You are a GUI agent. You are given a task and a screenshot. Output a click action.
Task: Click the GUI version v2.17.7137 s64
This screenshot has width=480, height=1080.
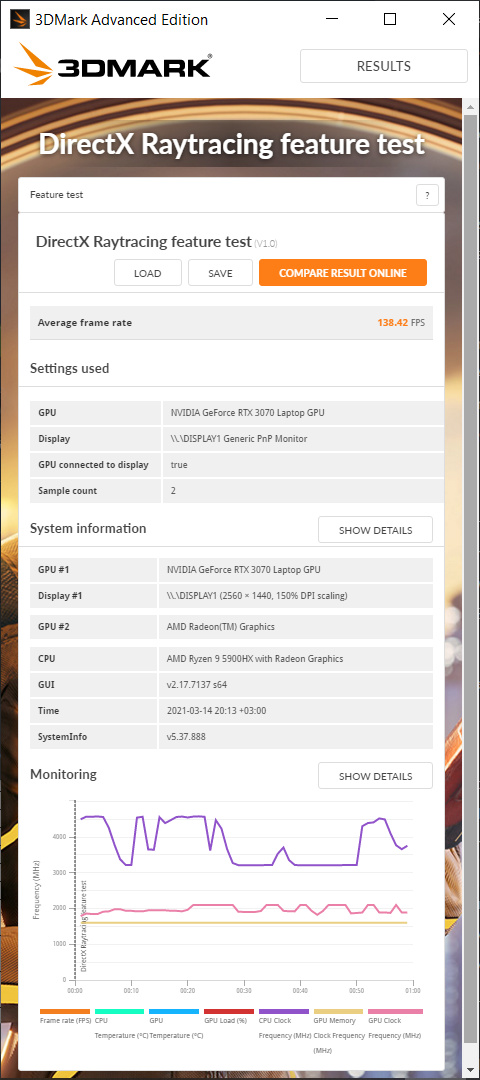coord(196,685)
